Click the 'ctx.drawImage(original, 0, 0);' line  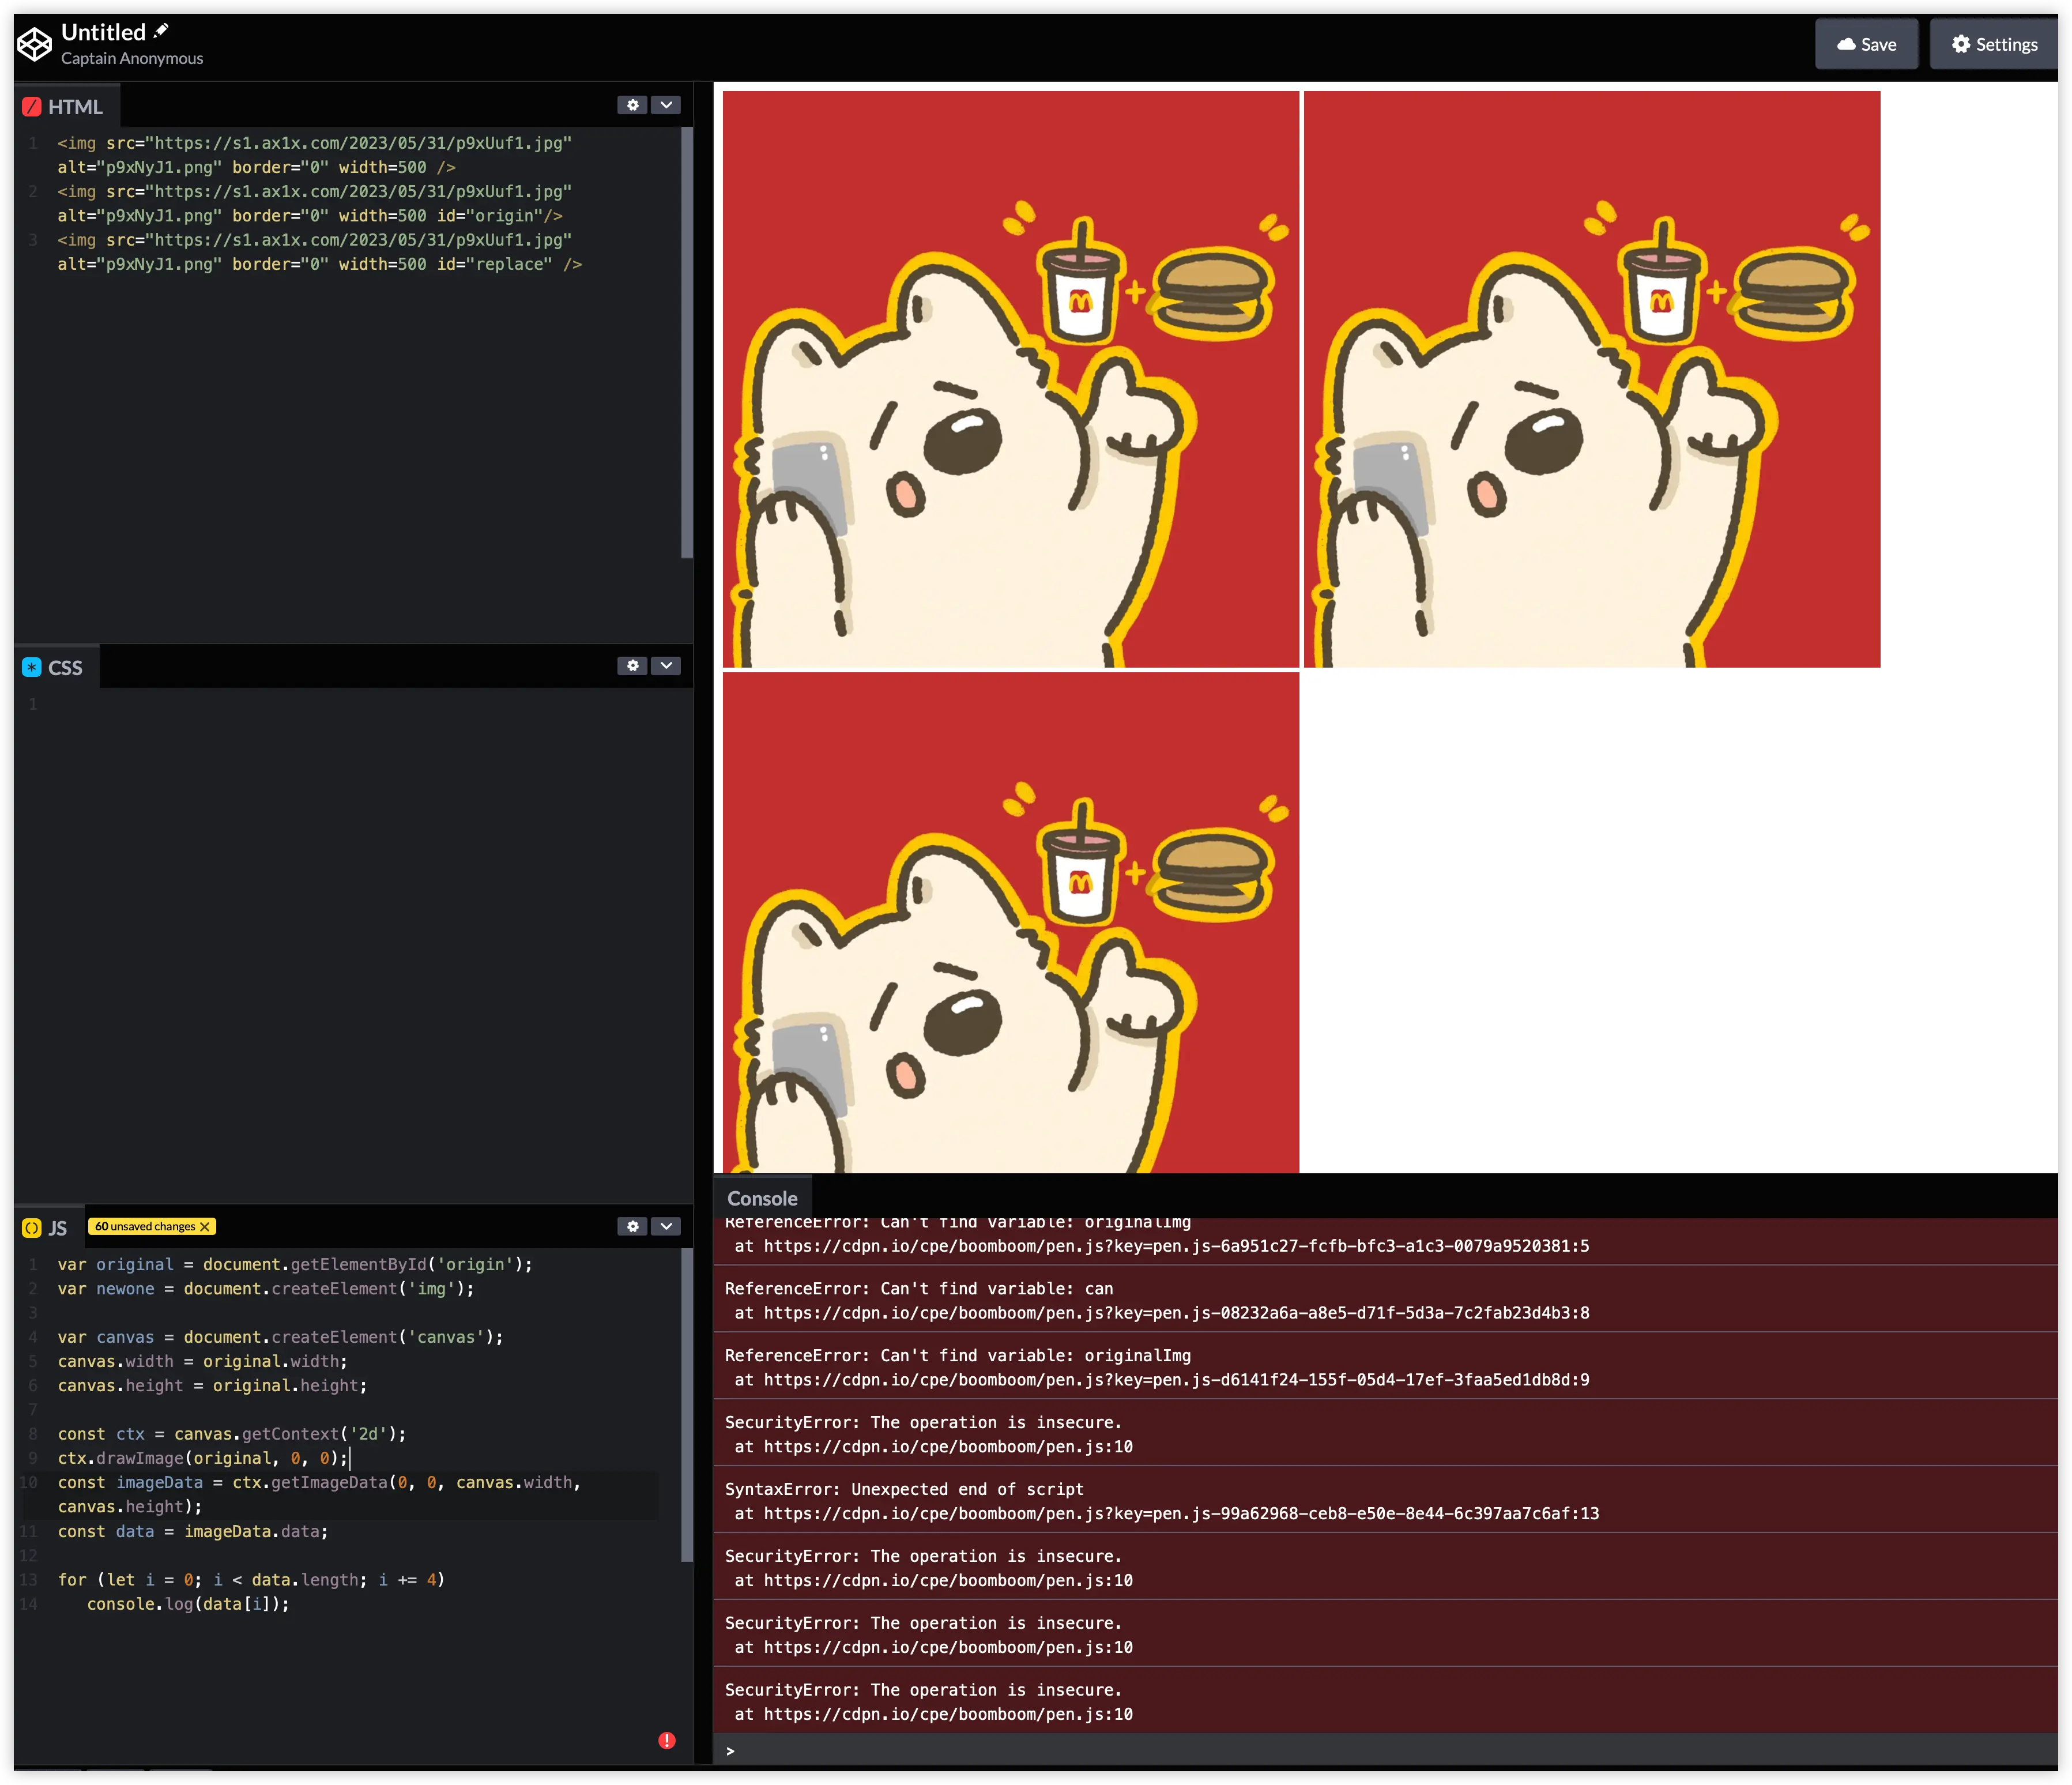[203, 1458]
